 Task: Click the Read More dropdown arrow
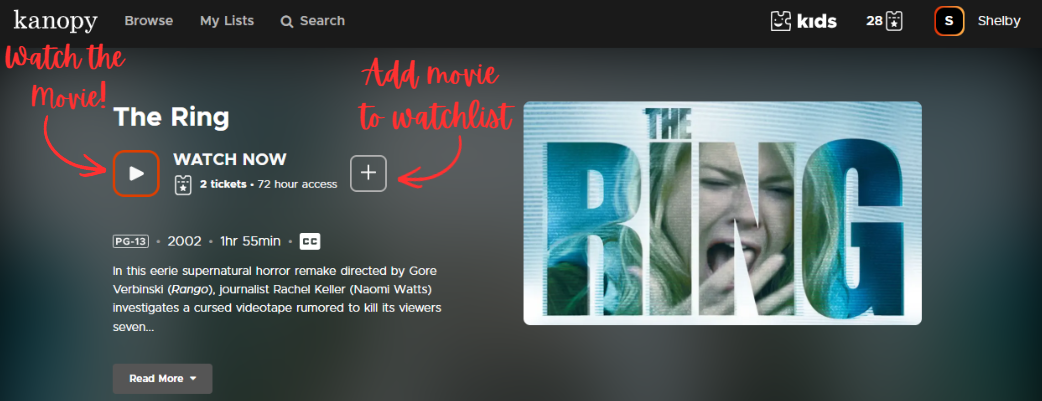(193, 379)
